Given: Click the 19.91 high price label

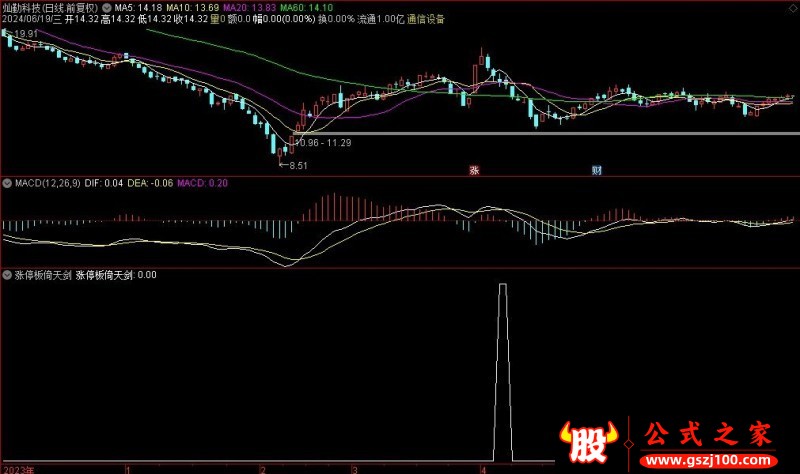Looking at the screenshot, I should [26, 34].
